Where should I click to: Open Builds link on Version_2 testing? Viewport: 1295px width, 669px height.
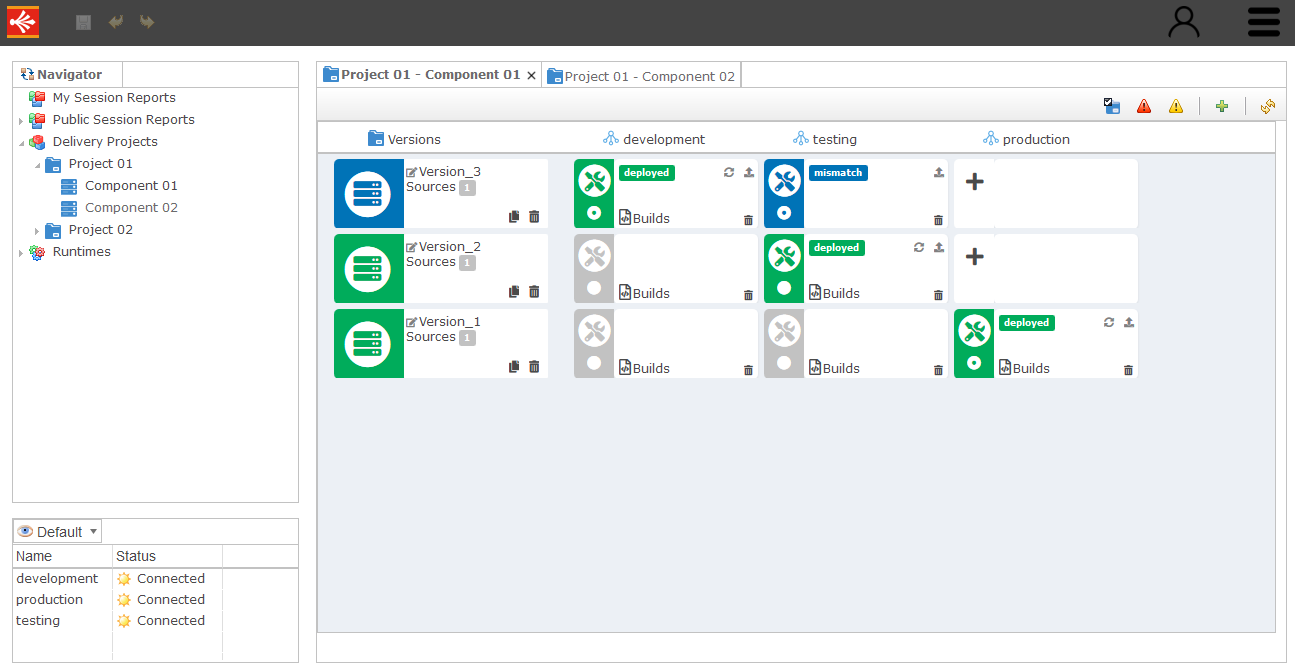pos(834,292)
